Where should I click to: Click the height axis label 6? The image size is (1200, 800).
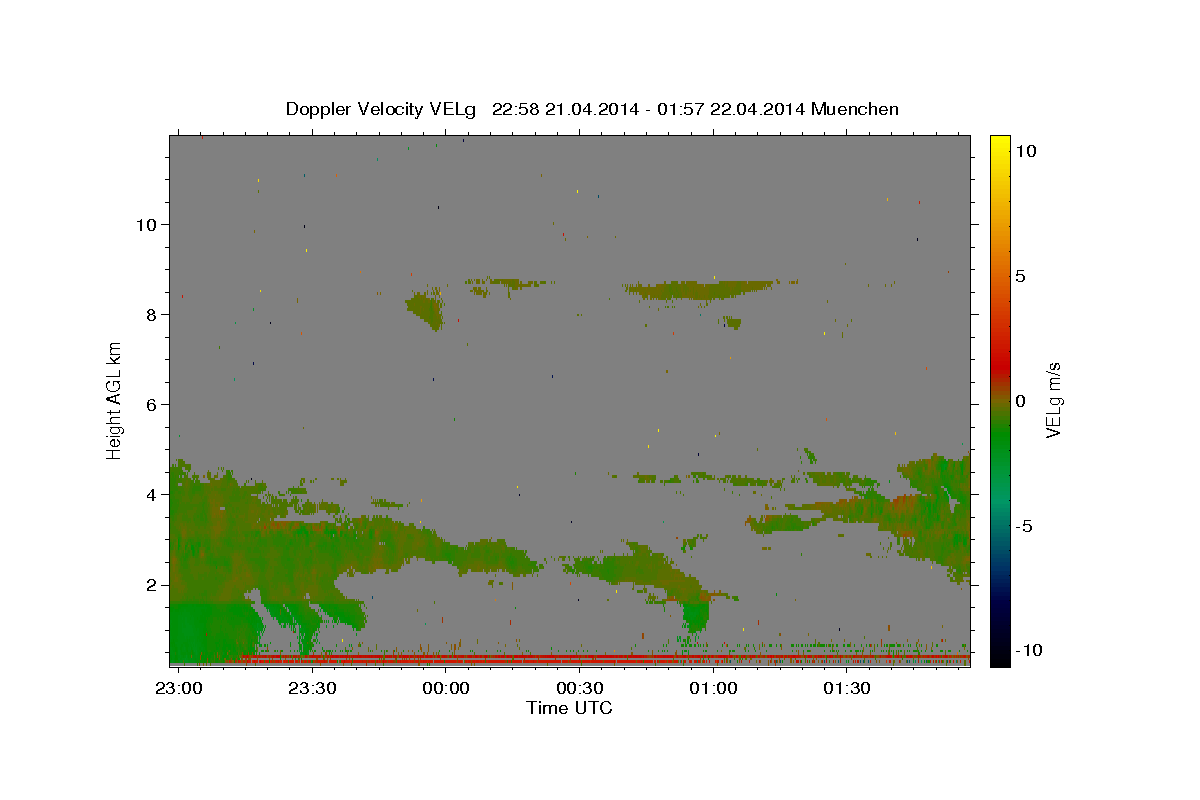151,404
